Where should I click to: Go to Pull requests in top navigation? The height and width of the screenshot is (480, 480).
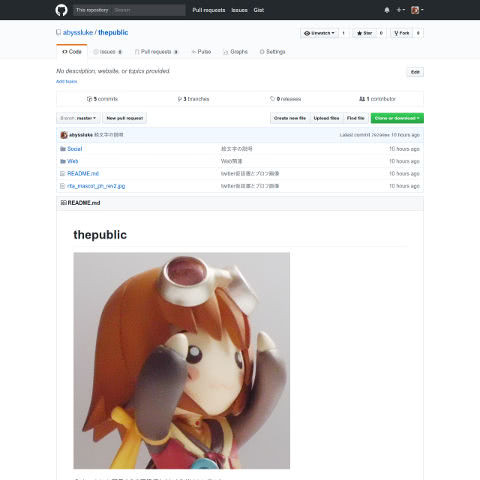209,10
